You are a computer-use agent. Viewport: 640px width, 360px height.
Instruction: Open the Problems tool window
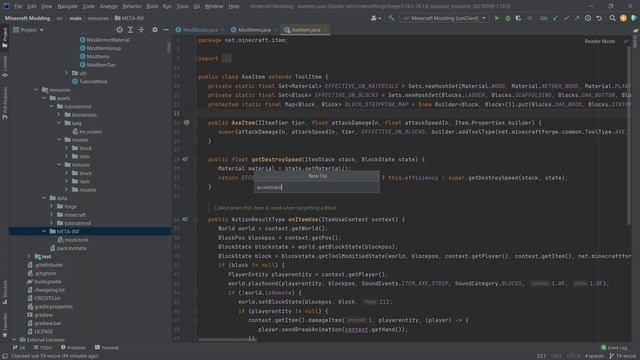(73, 348)
